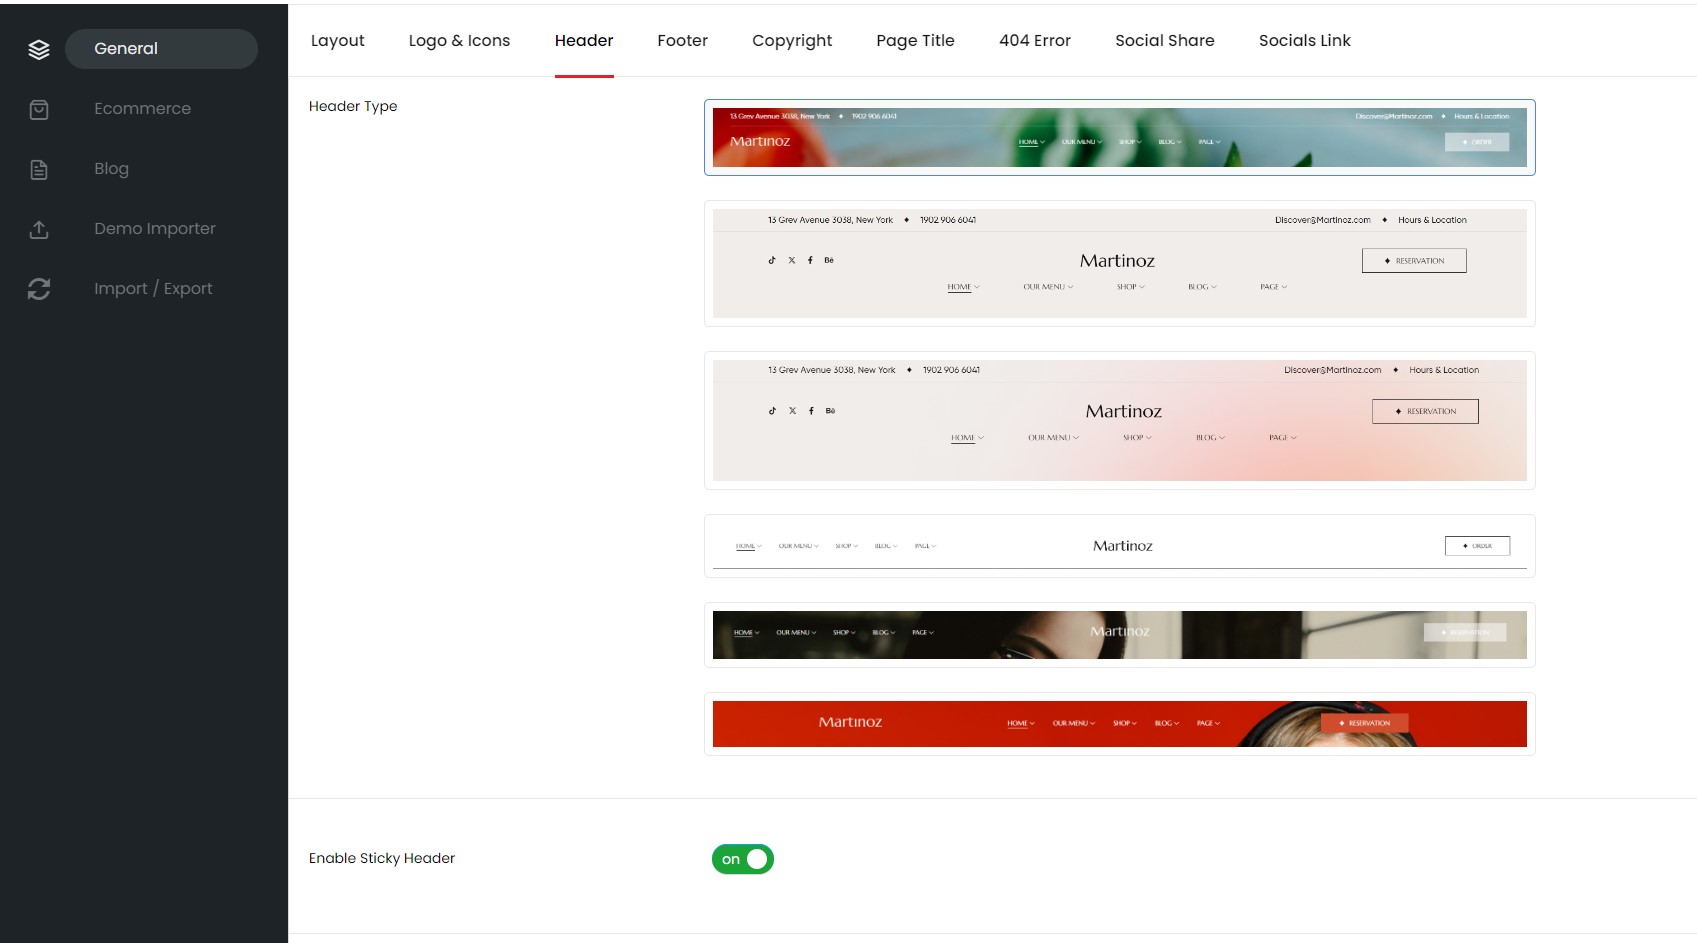Pick the minimal white header with underline

[1119, 546]
